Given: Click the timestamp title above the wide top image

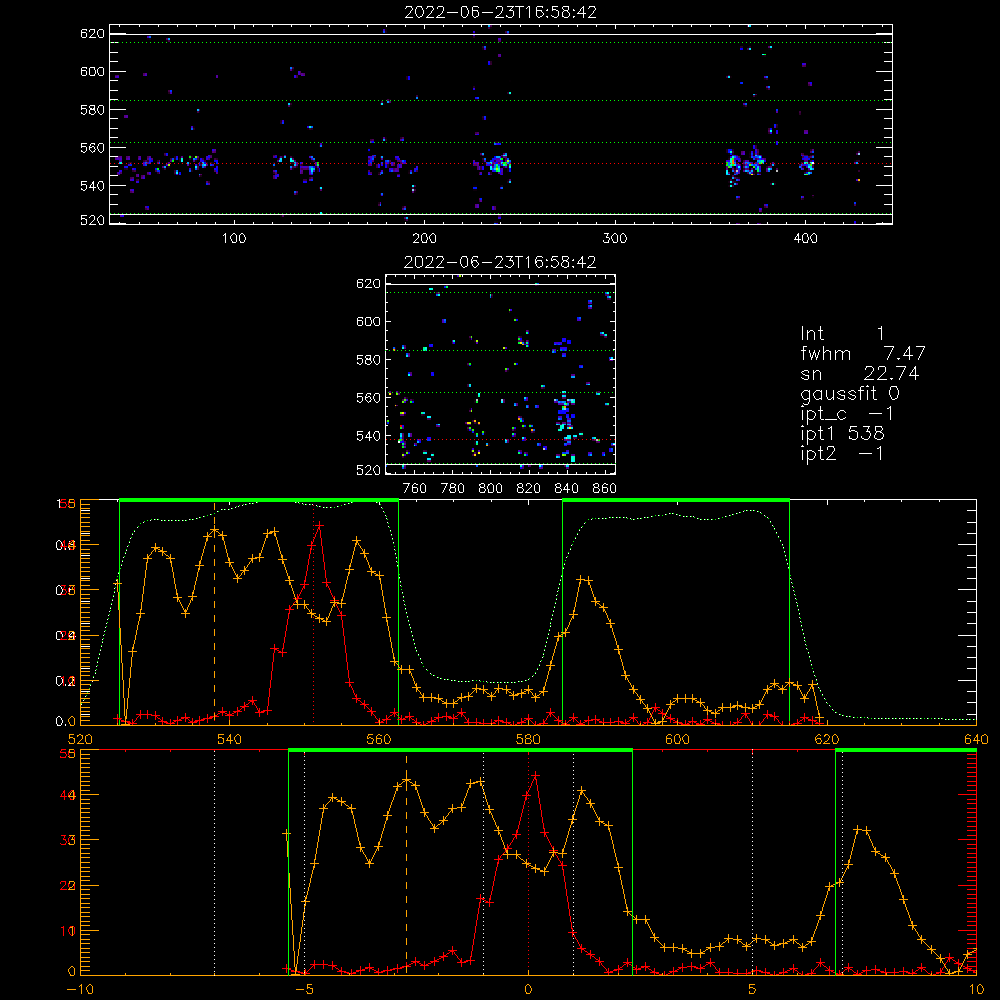Looking at the screenshot, I should (501, 12).
